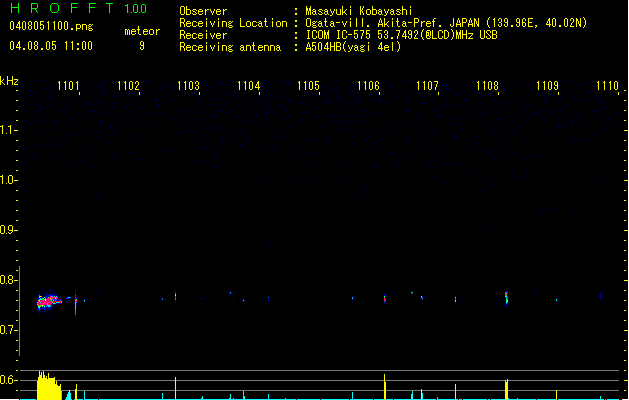Click the meteor echo spike at 1103
Screen dimensions: 629x400
[175, 296]
